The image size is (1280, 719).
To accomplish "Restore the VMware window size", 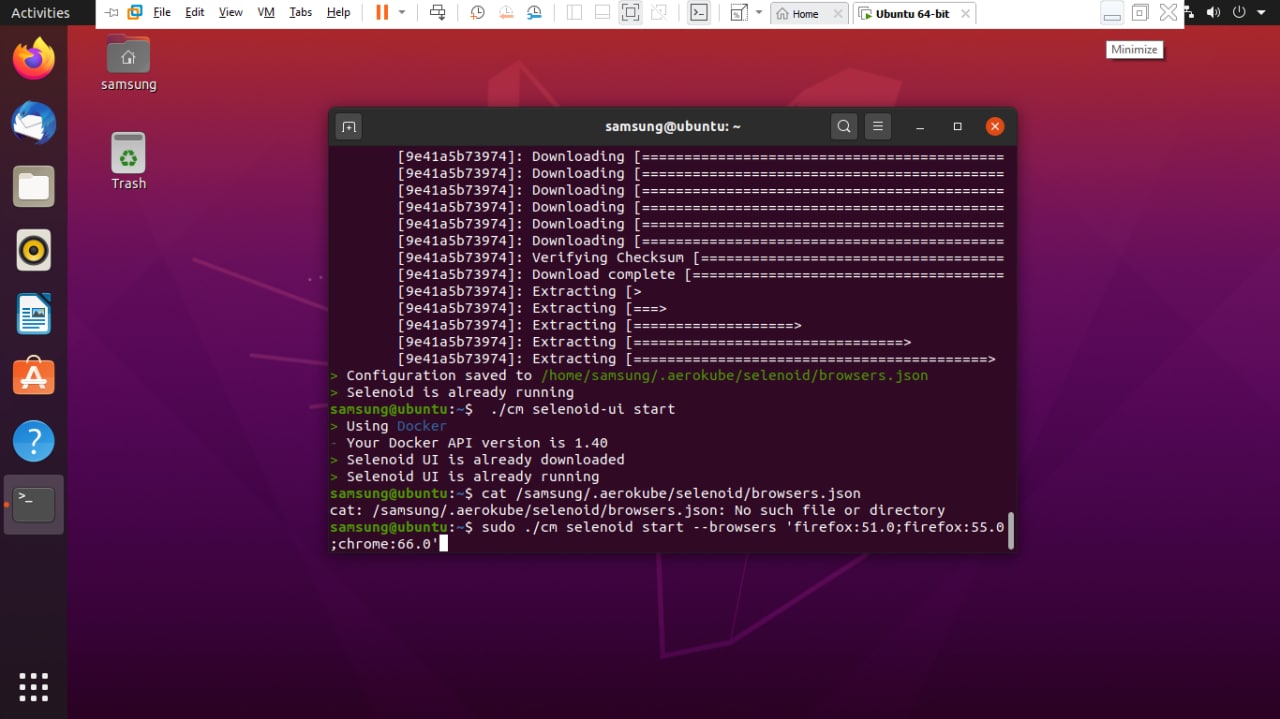I will click(x=1140, y=13).
